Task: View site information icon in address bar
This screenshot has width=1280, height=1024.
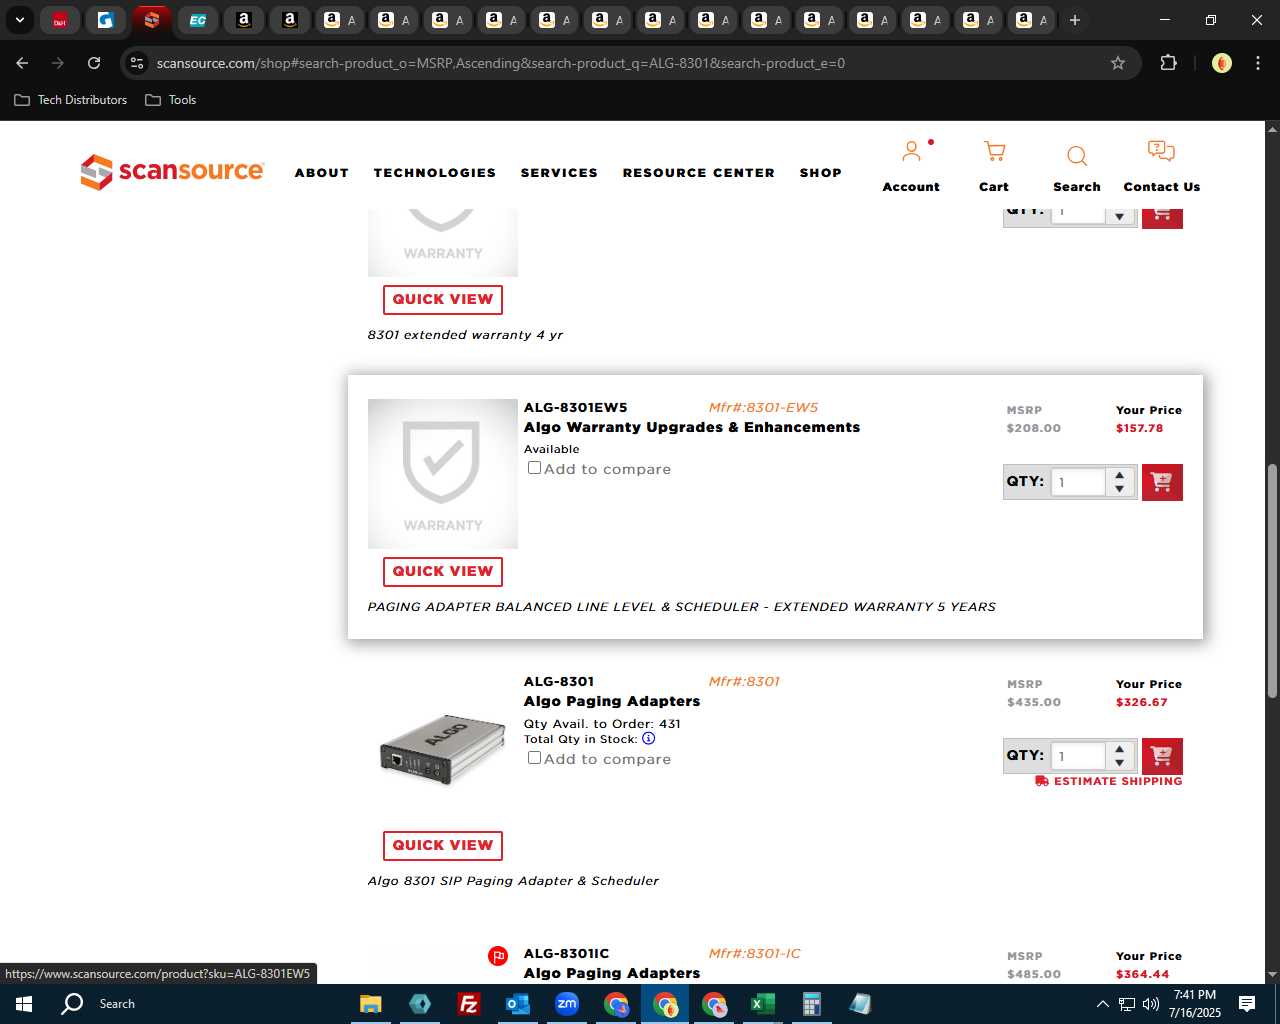Action: [x=137, y=63]
